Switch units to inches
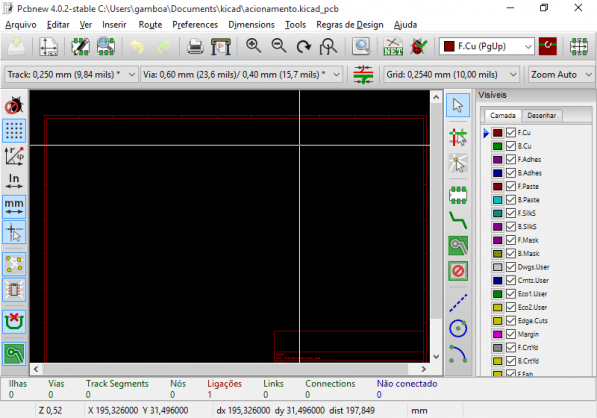 (14, 182)
